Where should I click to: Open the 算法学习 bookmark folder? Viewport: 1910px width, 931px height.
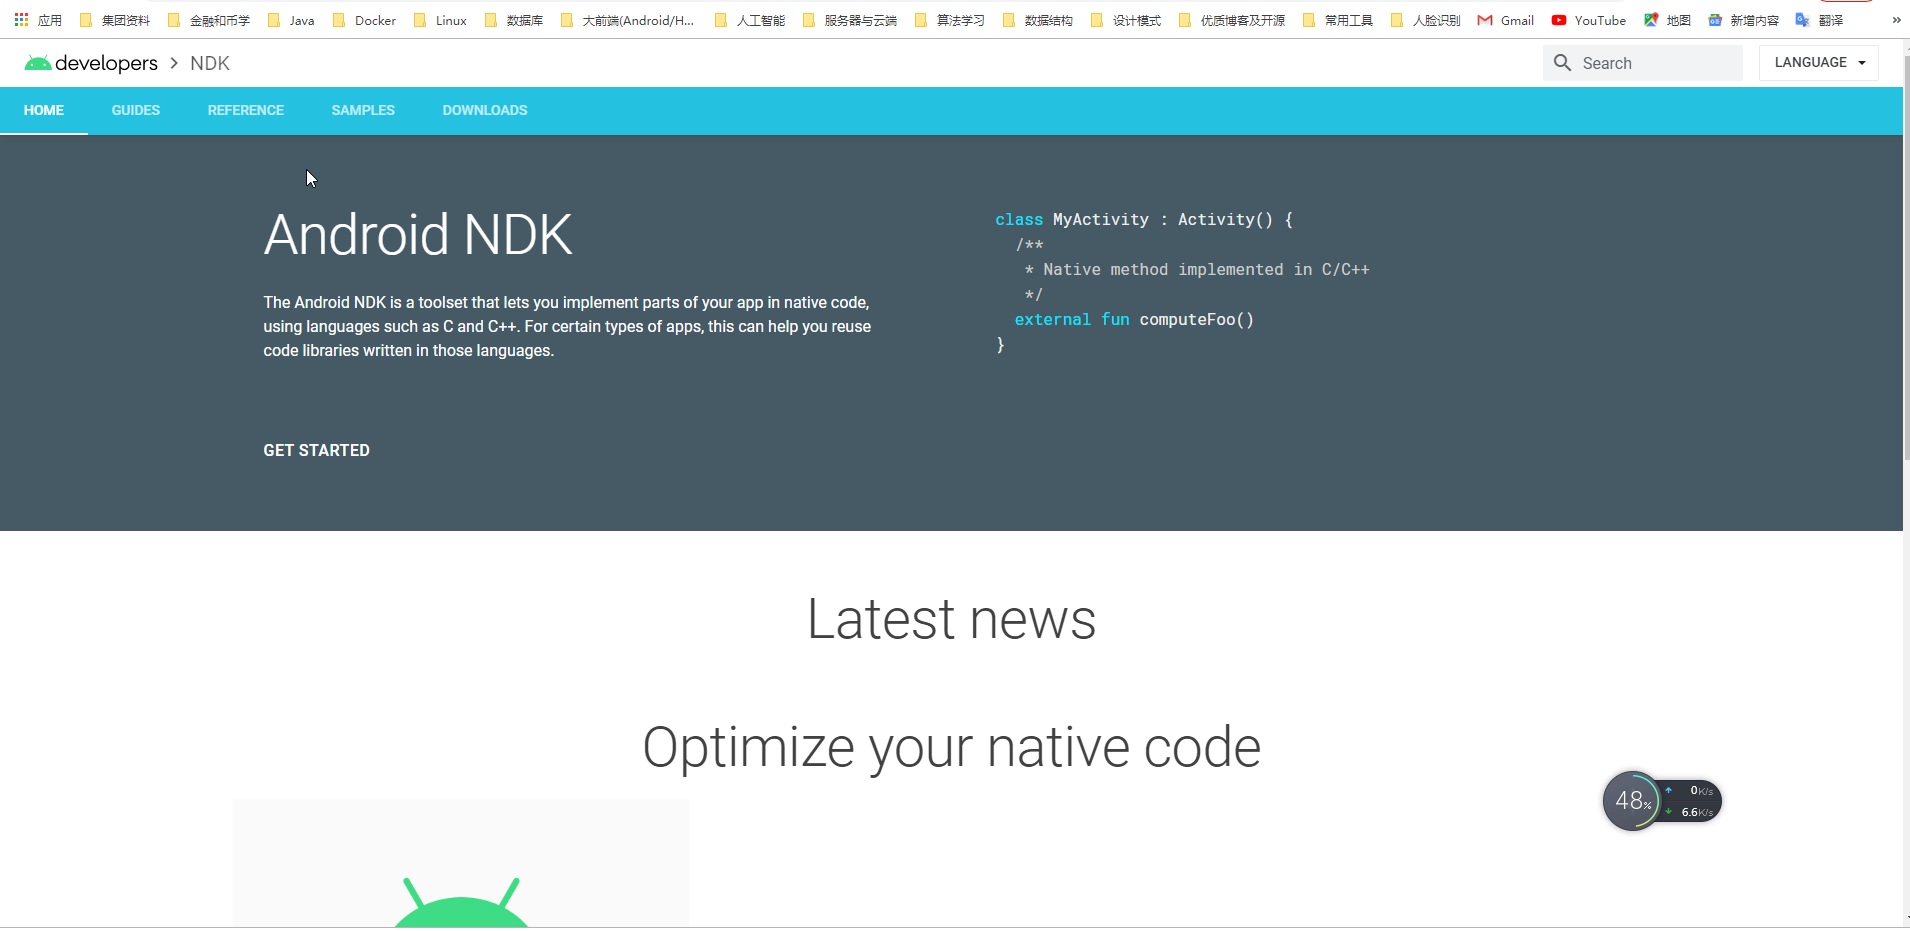[x=950, y=20]
